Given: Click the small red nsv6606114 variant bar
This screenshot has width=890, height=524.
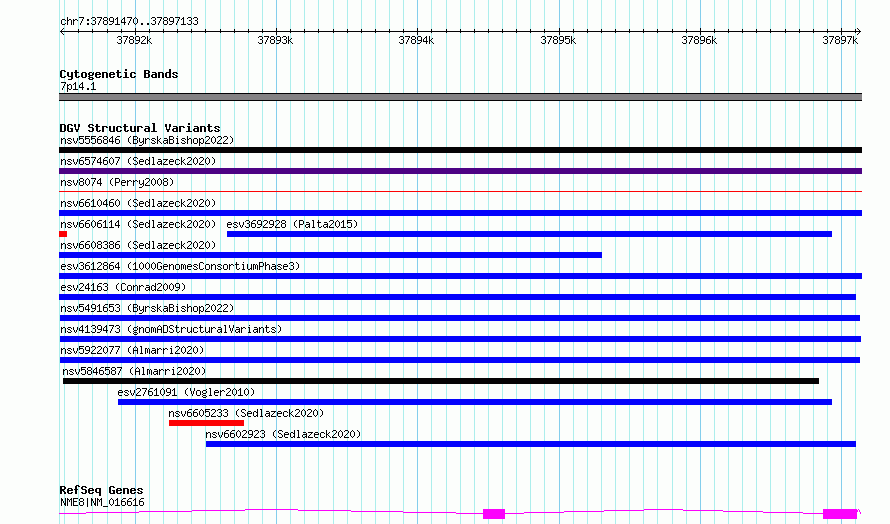Looking at the screenshot, I should pyautogui.click(x=63, y=234).
